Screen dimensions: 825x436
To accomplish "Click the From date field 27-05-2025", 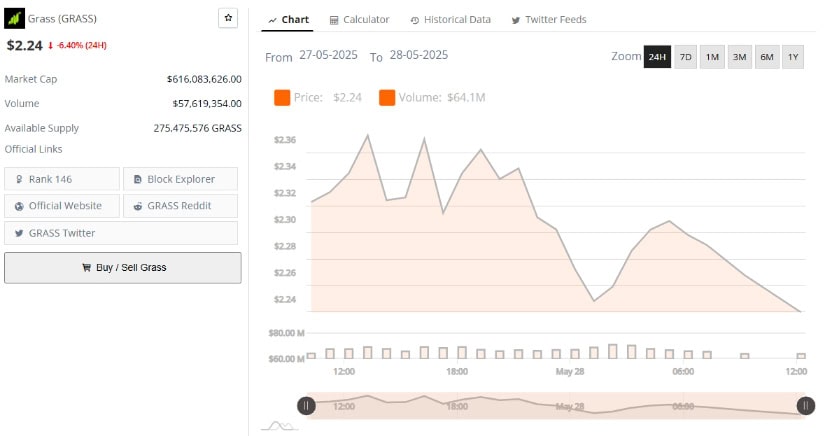I will tap(328, 55).
